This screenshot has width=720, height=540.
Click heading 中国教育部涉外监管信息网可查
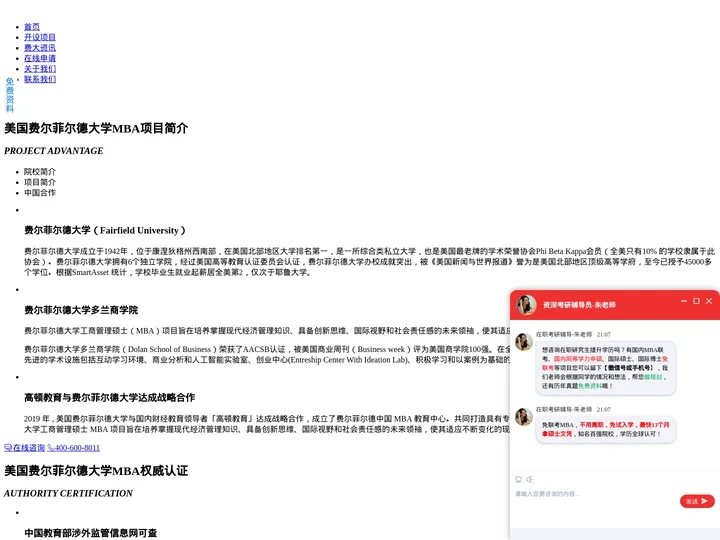[90, 533]
